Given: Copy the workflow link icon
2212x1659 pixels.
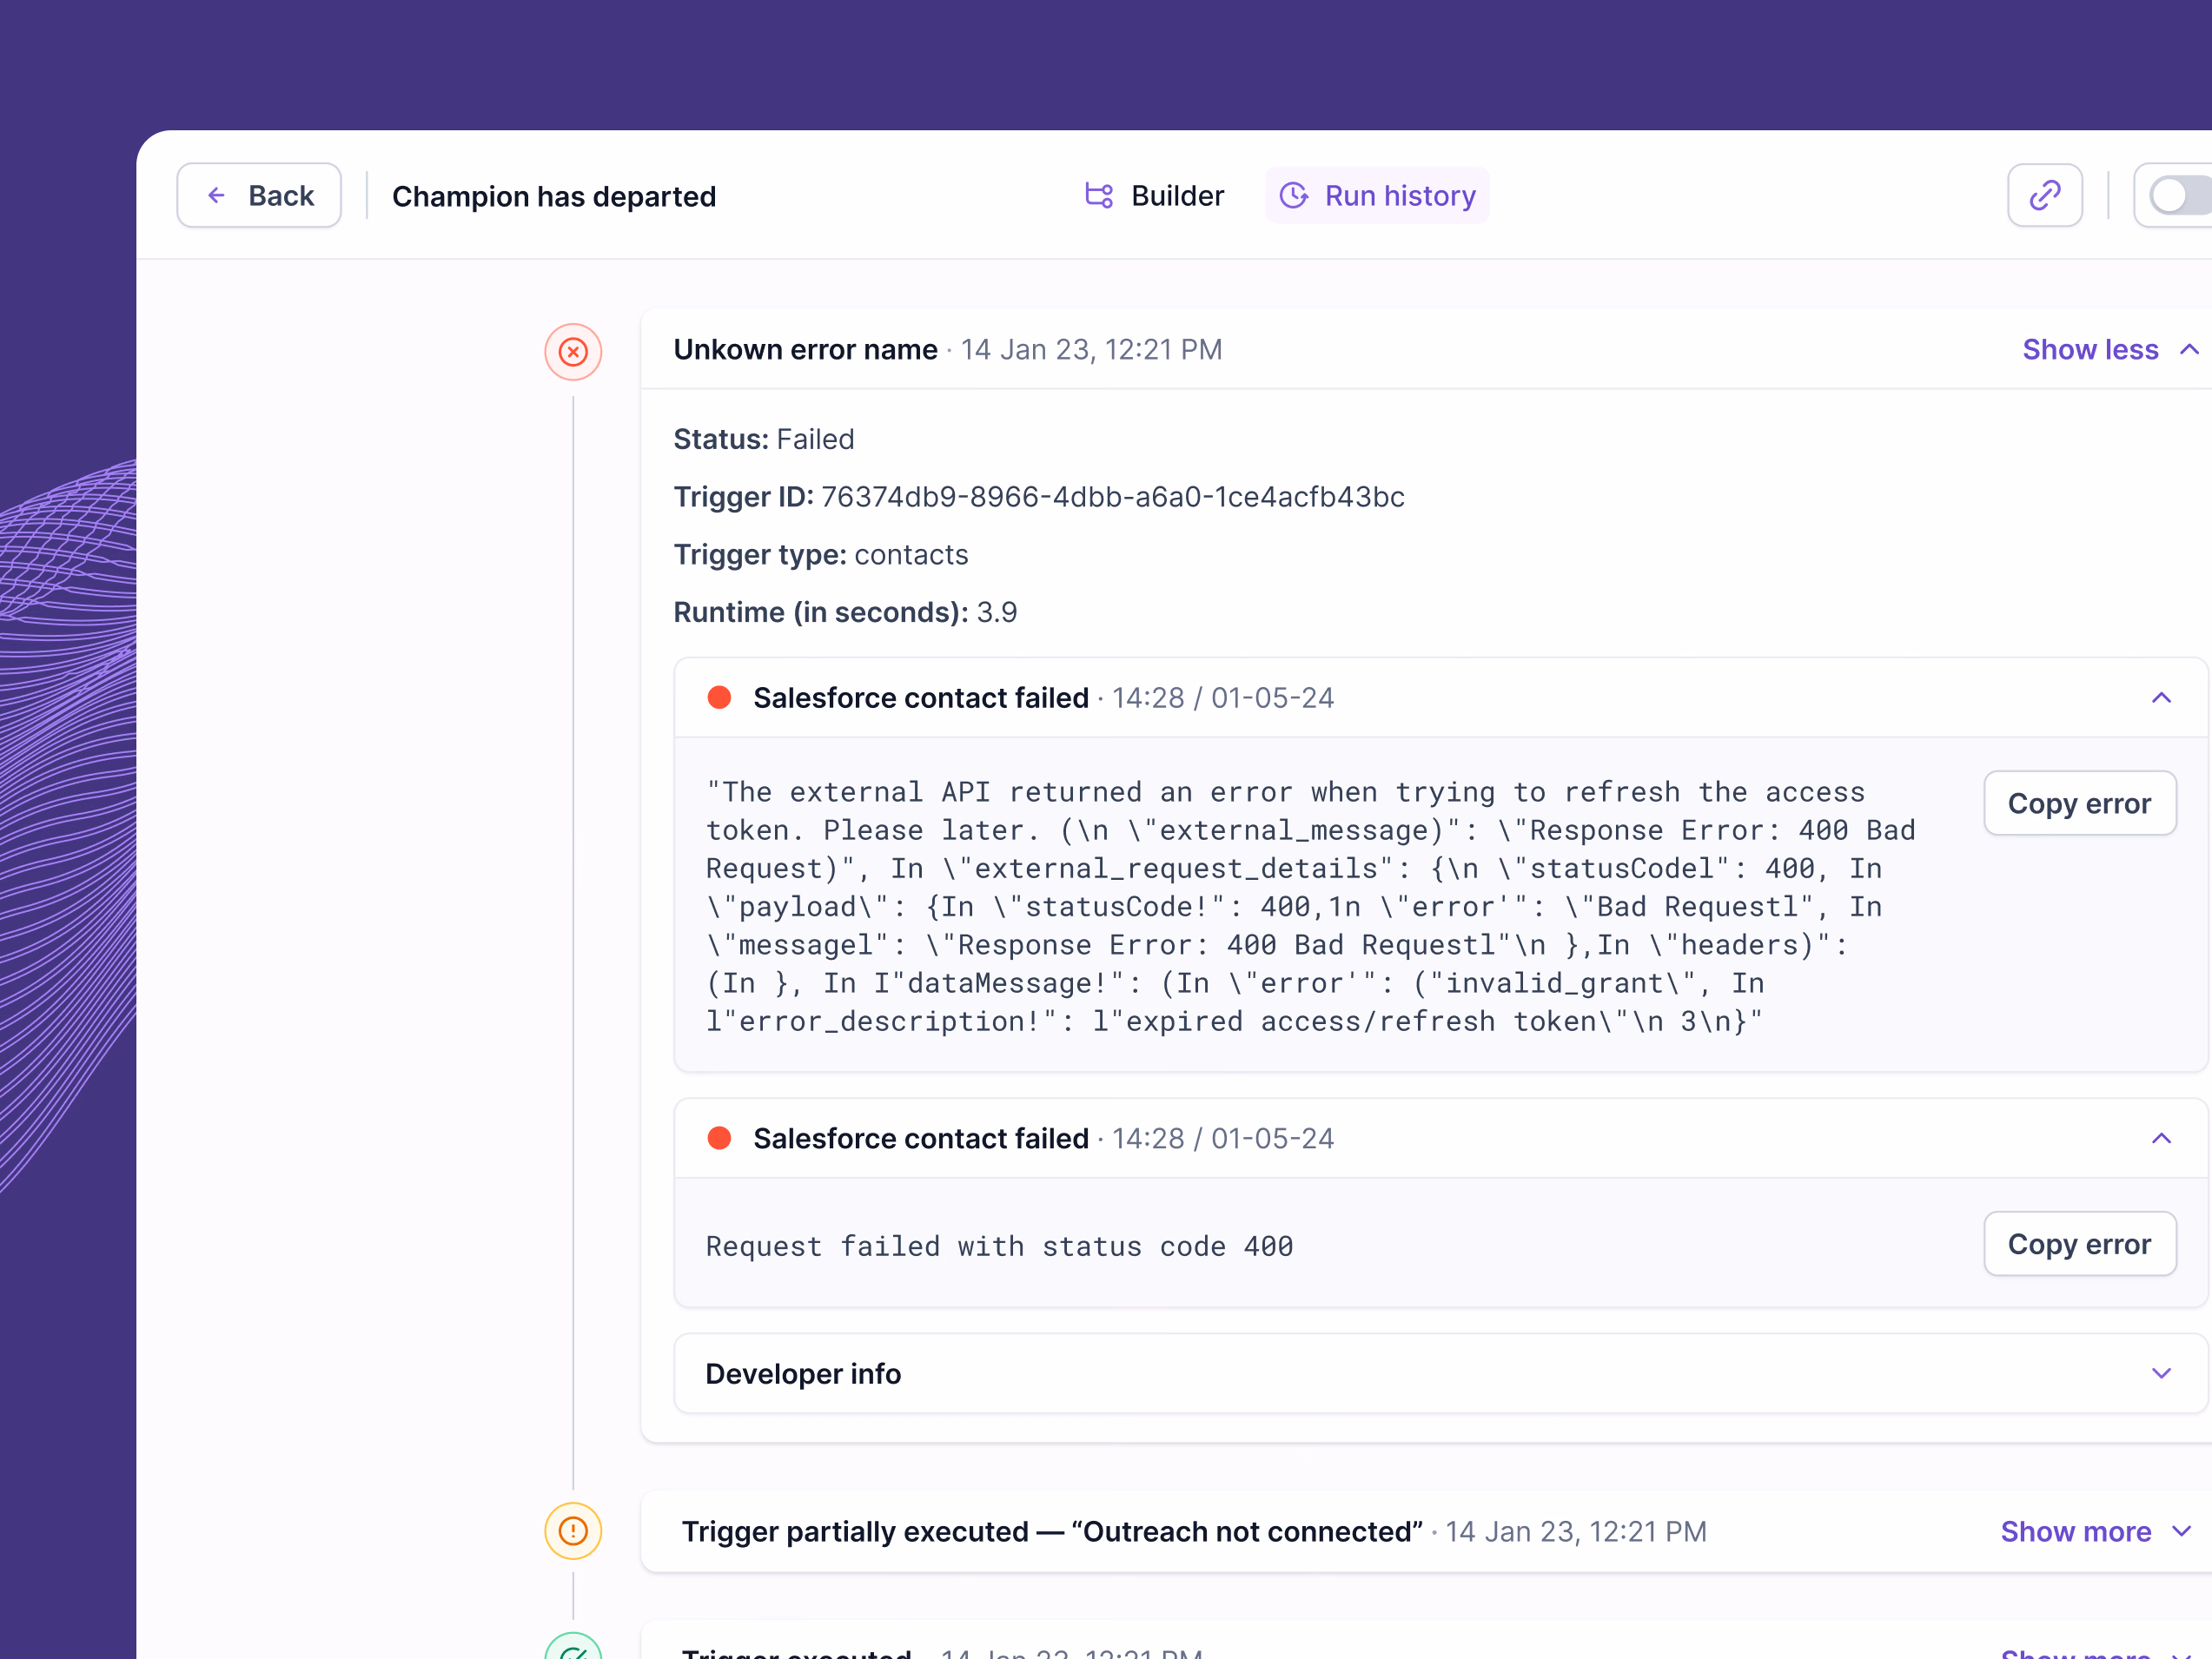Looking at the screenshot, I should [2045, 196].
